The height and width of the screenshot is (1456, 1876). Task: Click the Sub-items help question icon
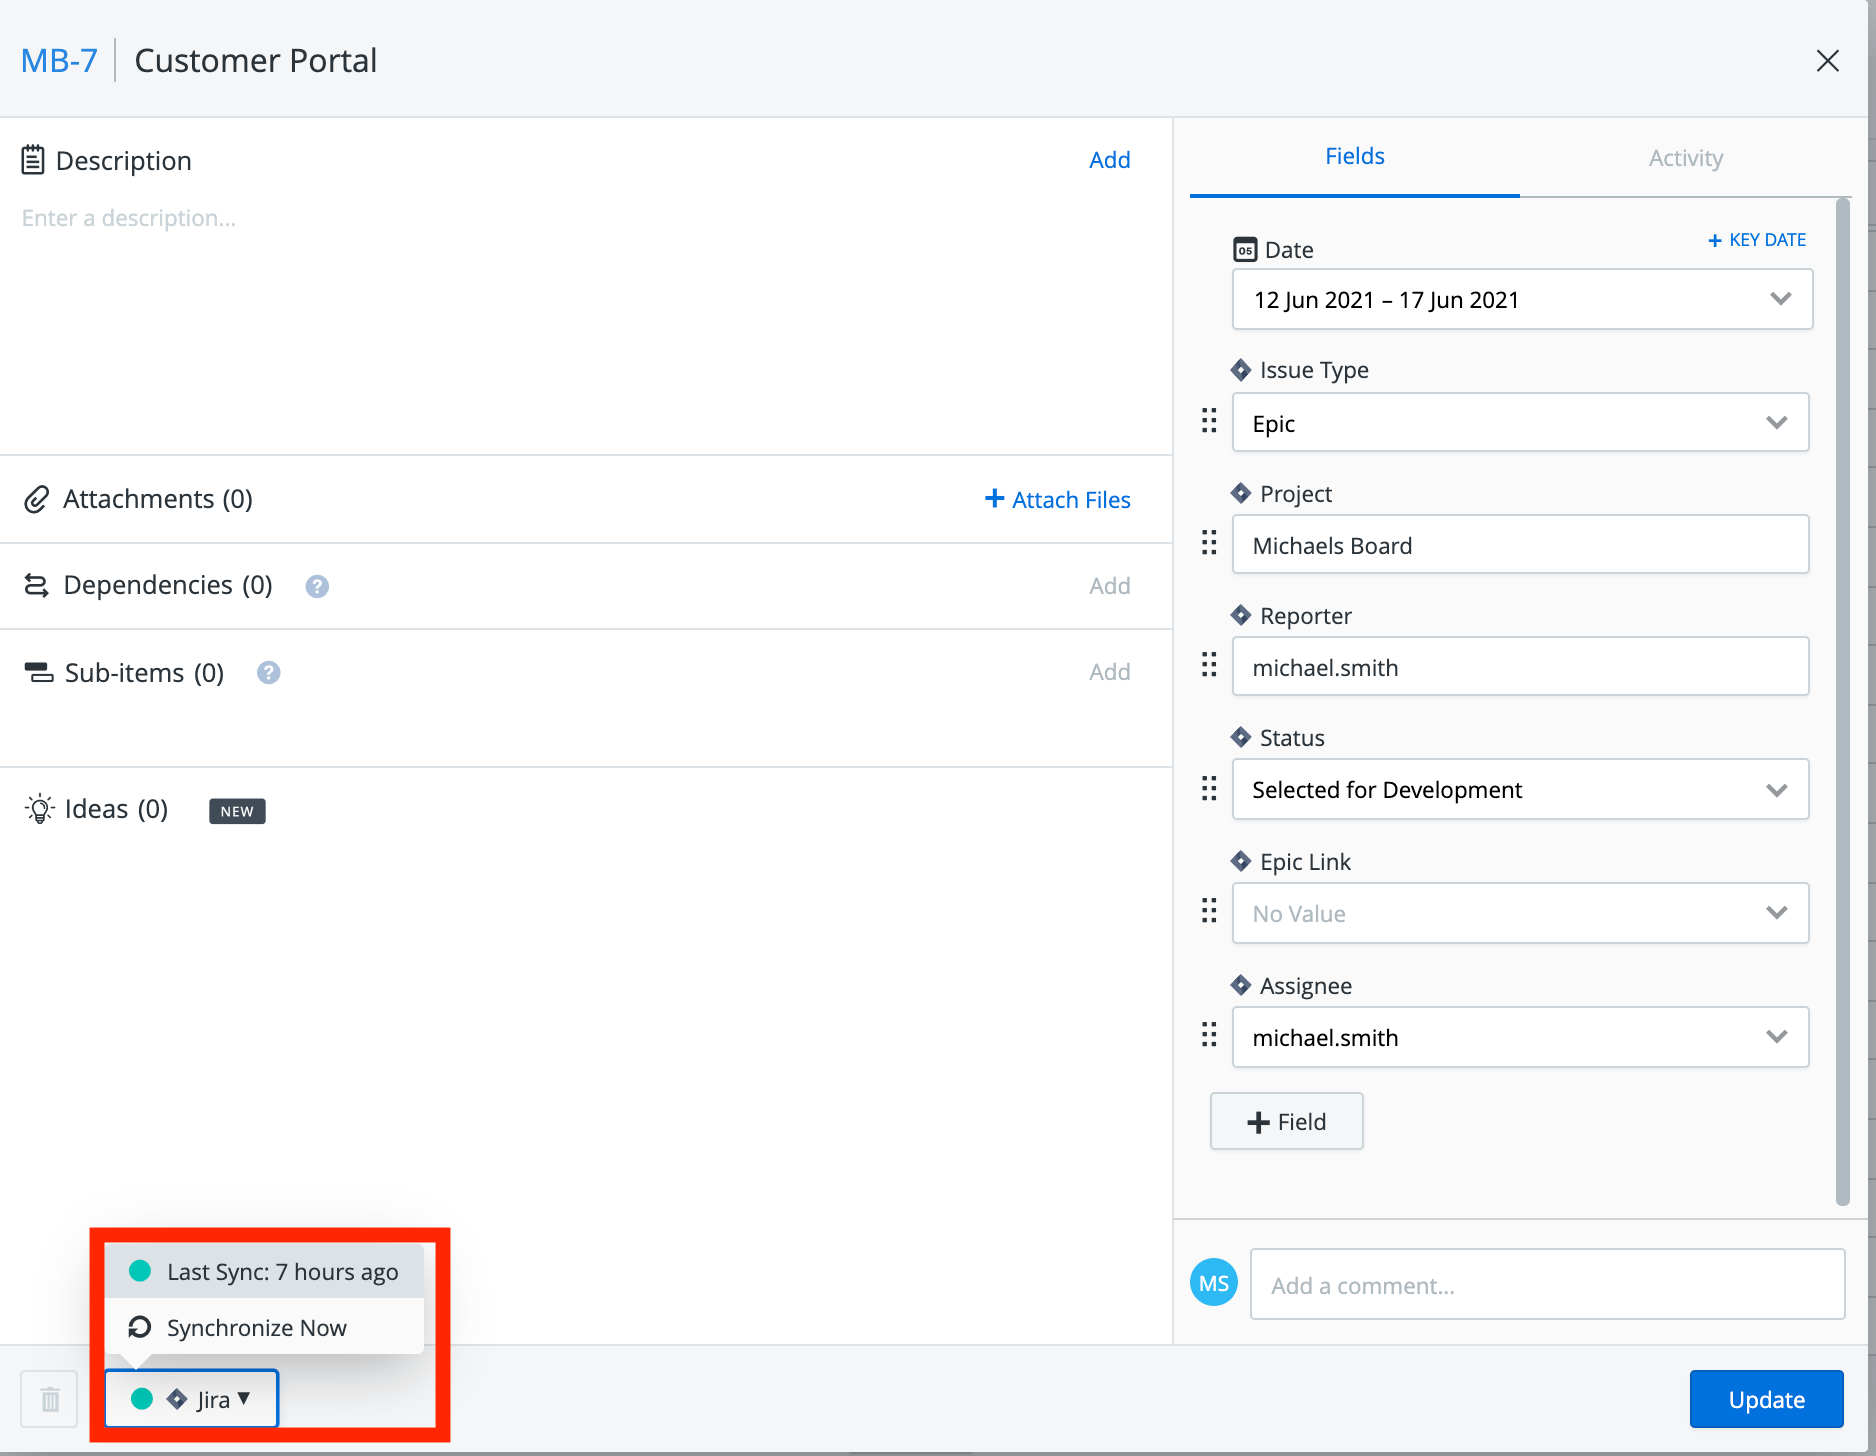coord(268,673)
